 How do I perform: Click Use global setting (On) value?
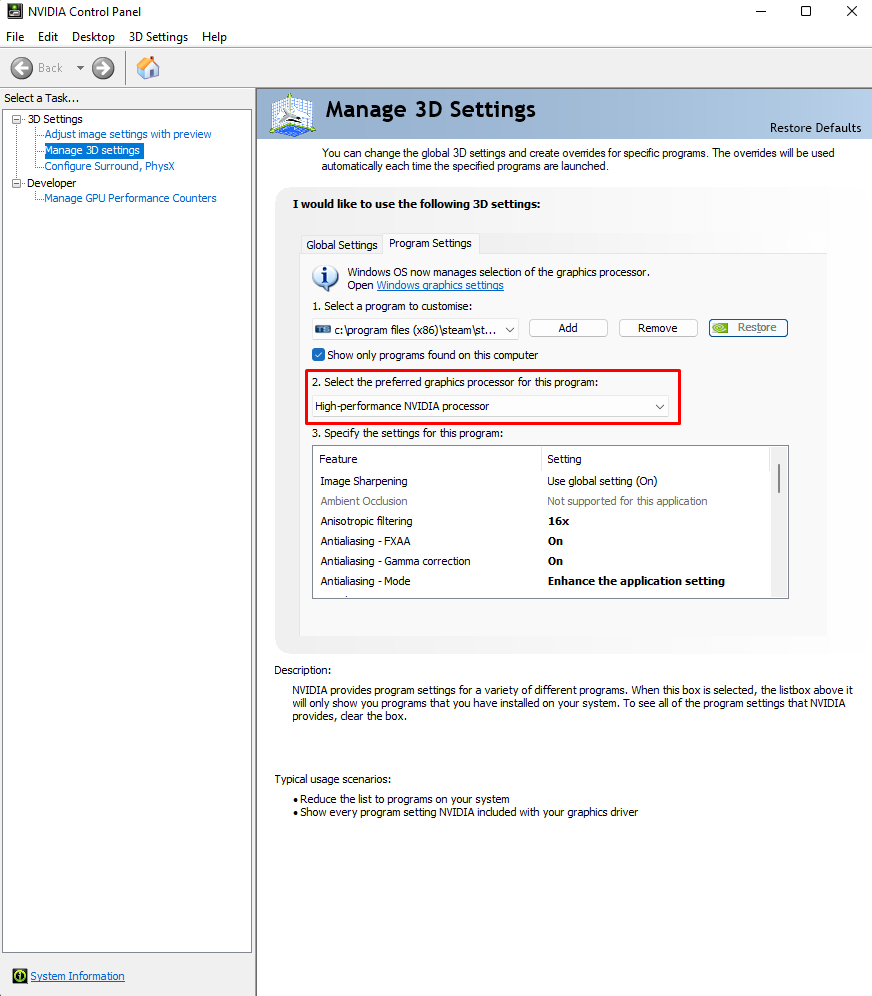pyautogui.click(x=602, y=481)
